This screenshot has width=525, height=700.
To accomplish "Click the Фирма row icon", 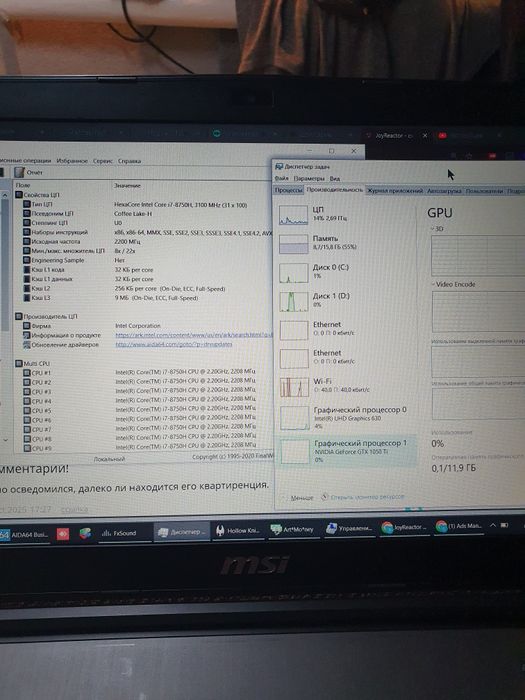I will tap(27, 326).
